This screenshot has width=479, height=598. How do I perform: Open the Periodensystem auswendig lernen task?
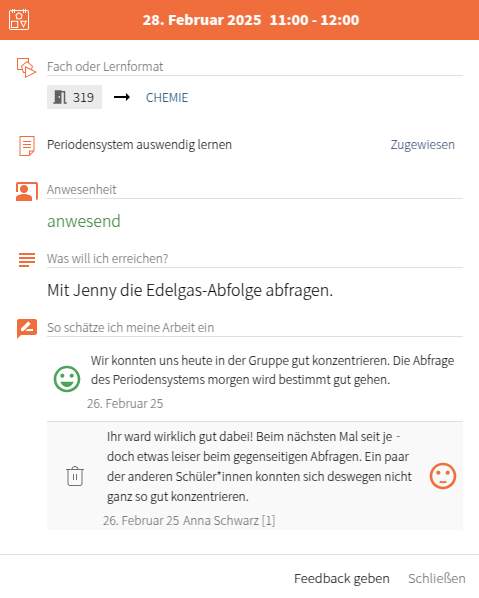pos(139,145)
